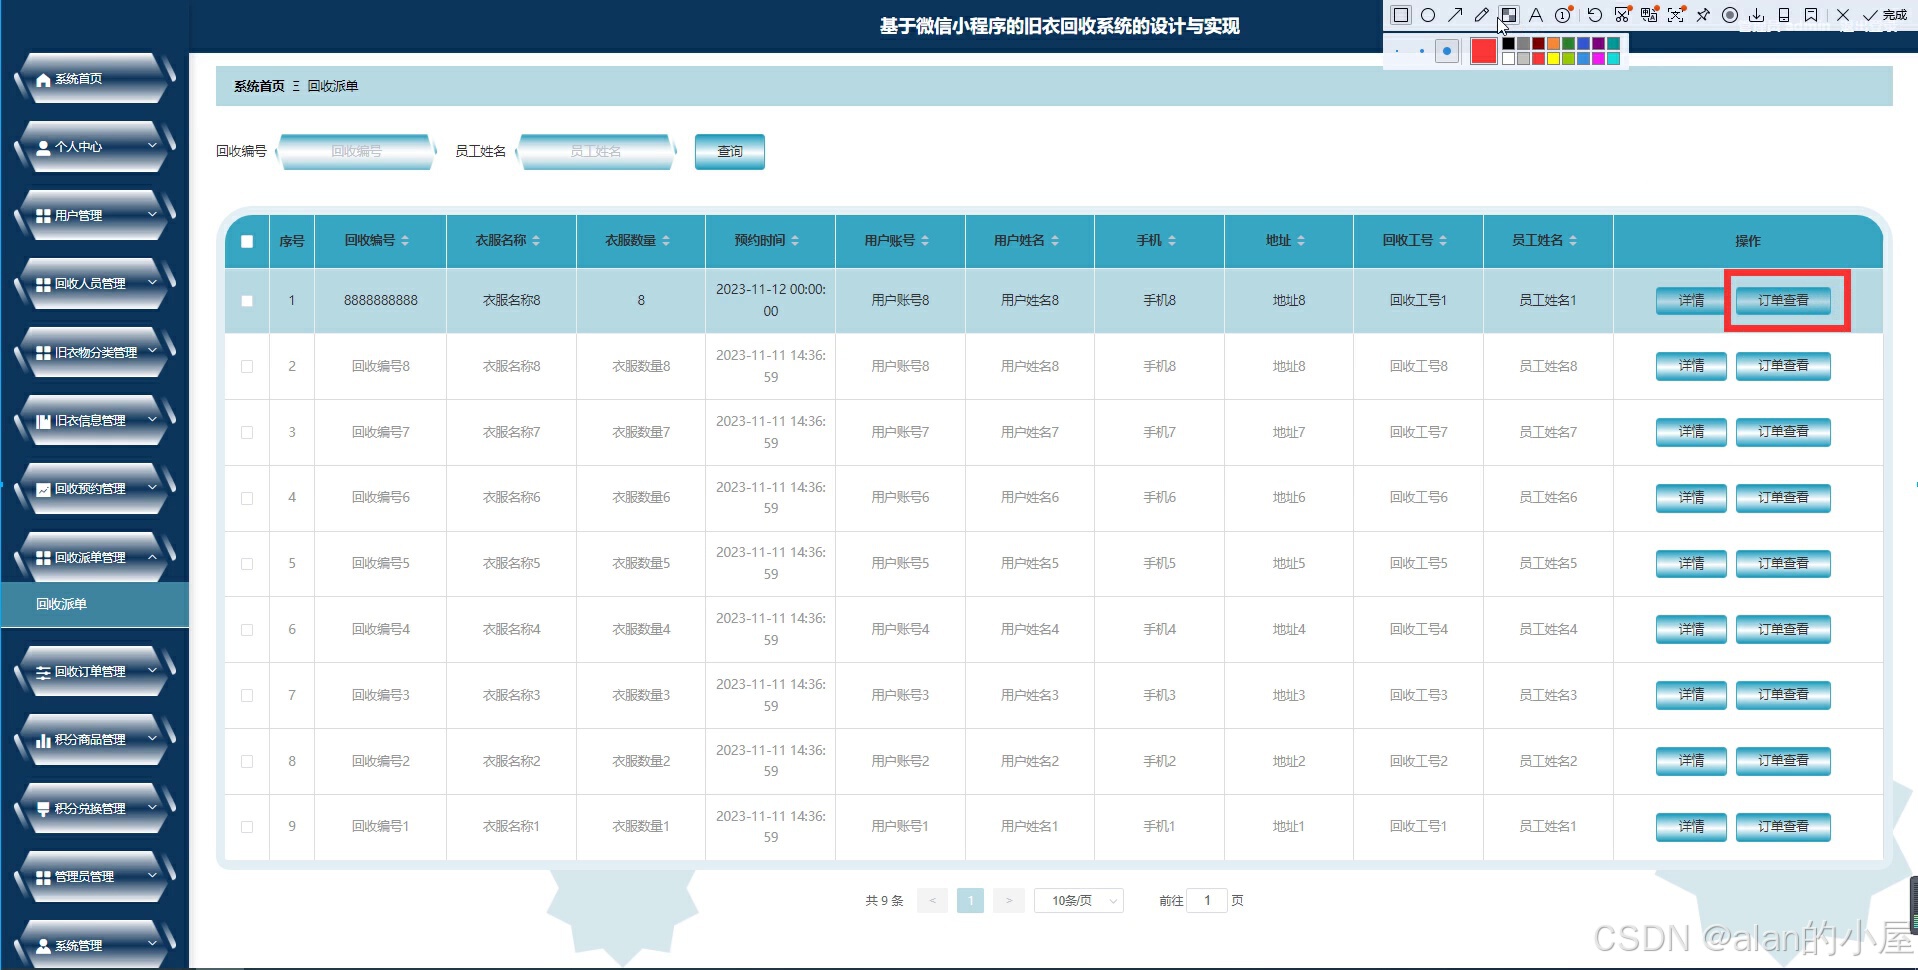This screenshot has height=970, width=1918.
Task: Click the translate screenshot icon
Action: coord(1649,15)
